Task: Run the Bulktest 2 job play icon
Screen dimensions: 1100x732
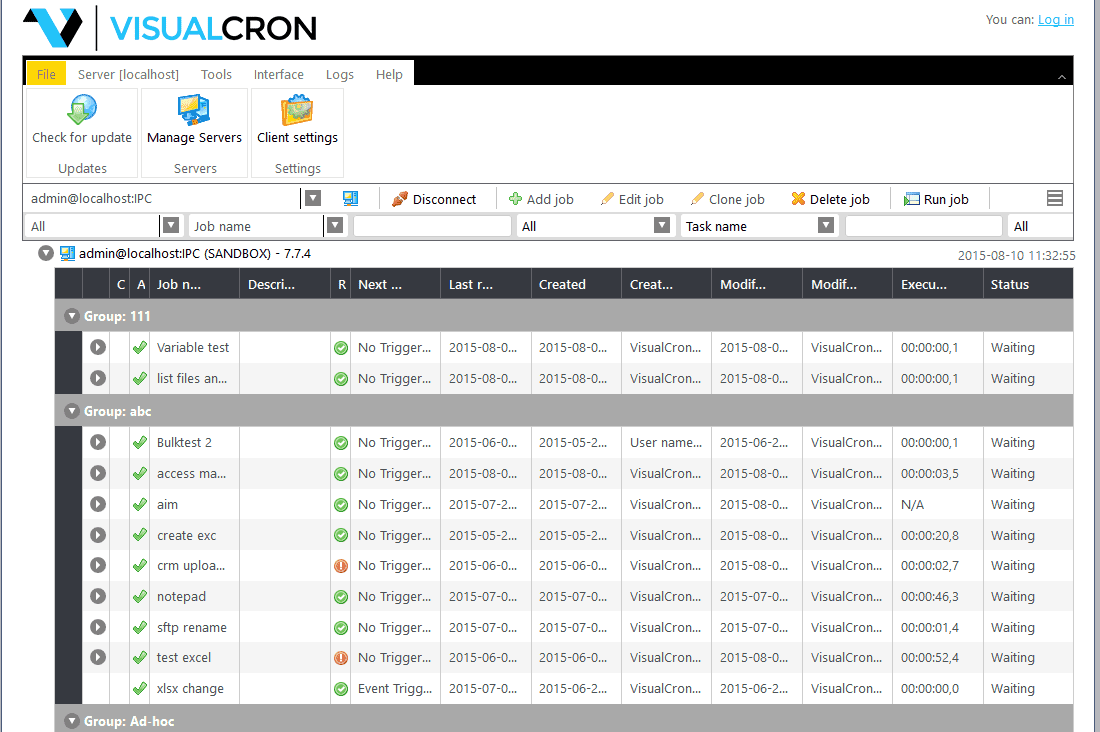Action: click(98, 442)
